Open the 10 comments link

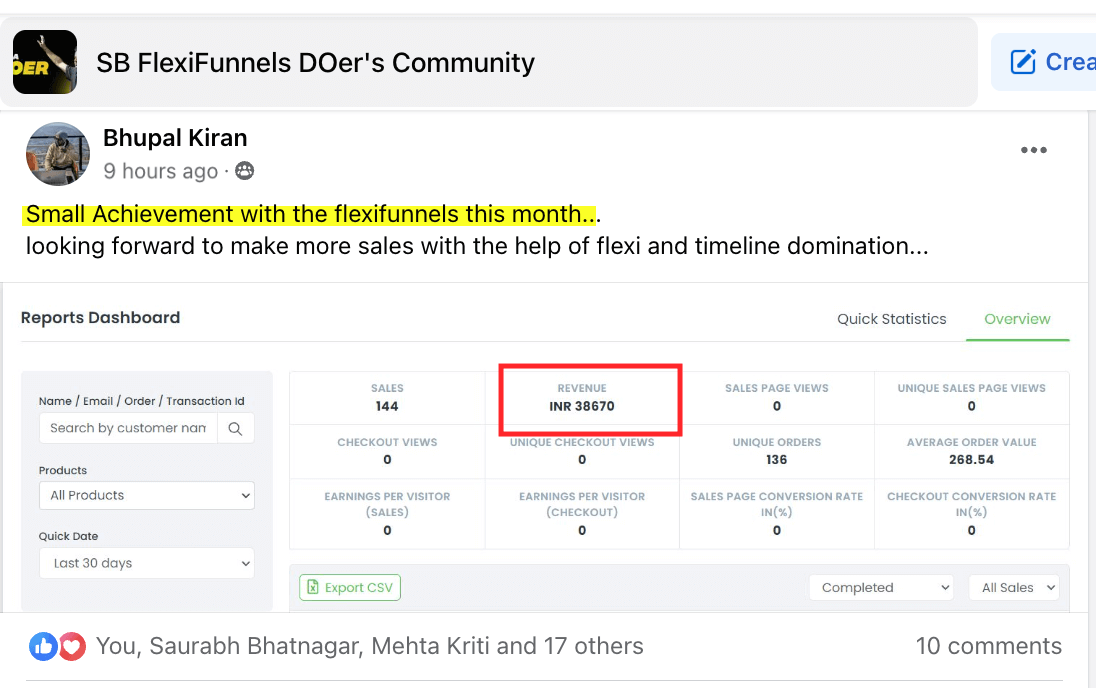[988, 646]
